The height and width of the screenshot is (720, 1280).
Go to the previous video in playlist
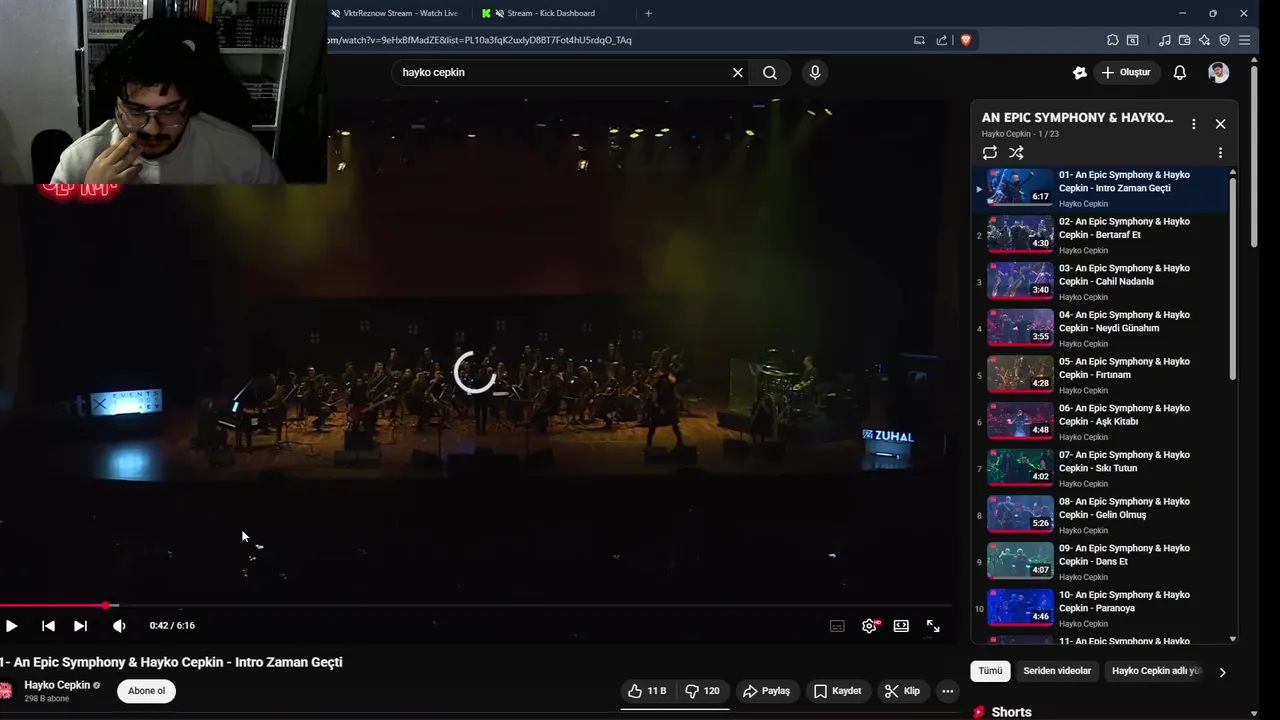[x=48, y=626]
